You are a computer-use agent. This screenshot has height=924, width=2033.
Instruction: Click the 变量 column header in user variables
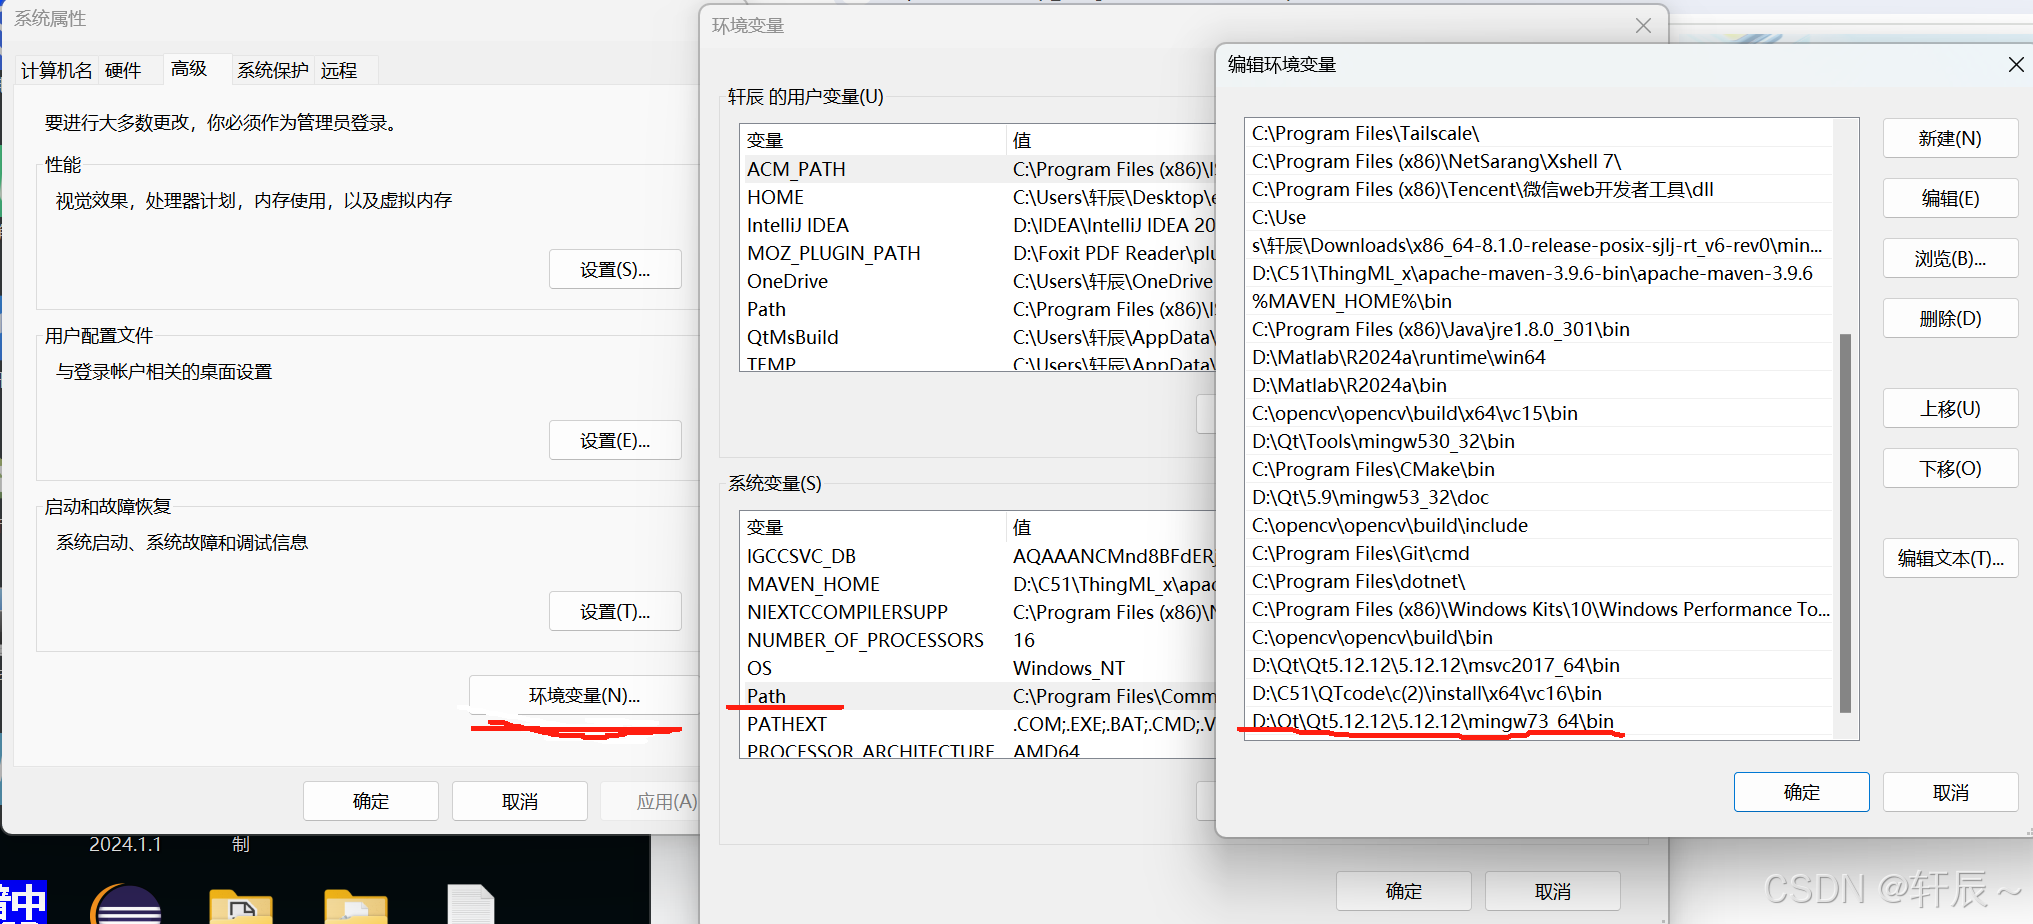tap(872, 140)
